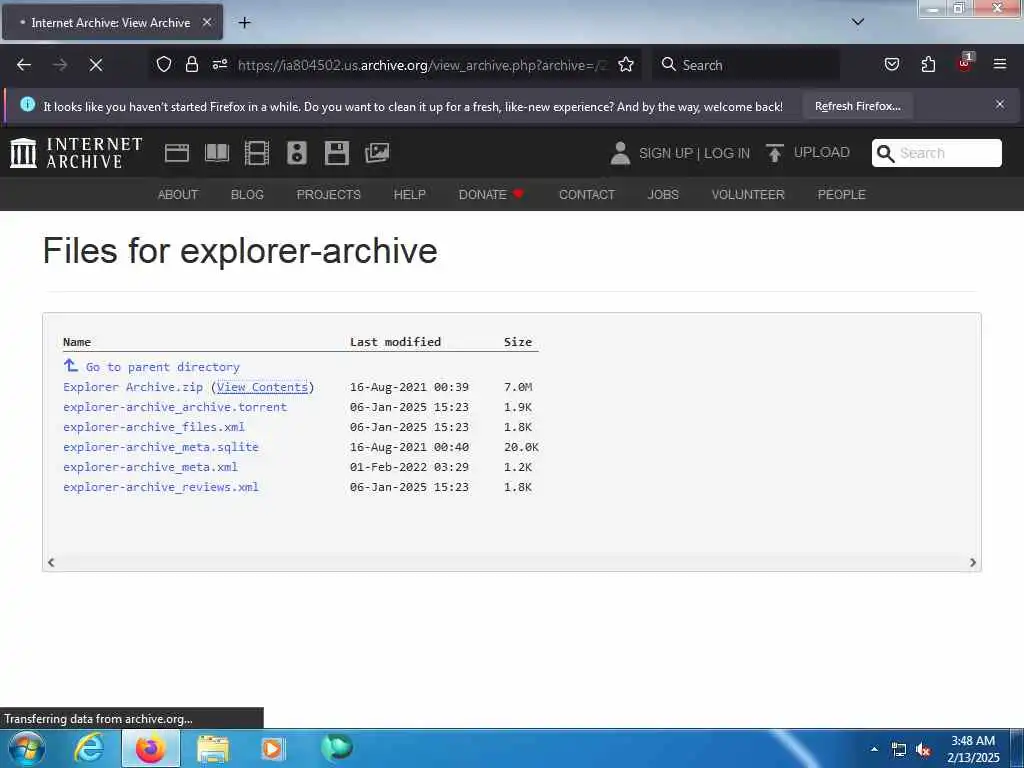Open the PROJECTS menu item
1024x768 pixels.
point(328,195)
